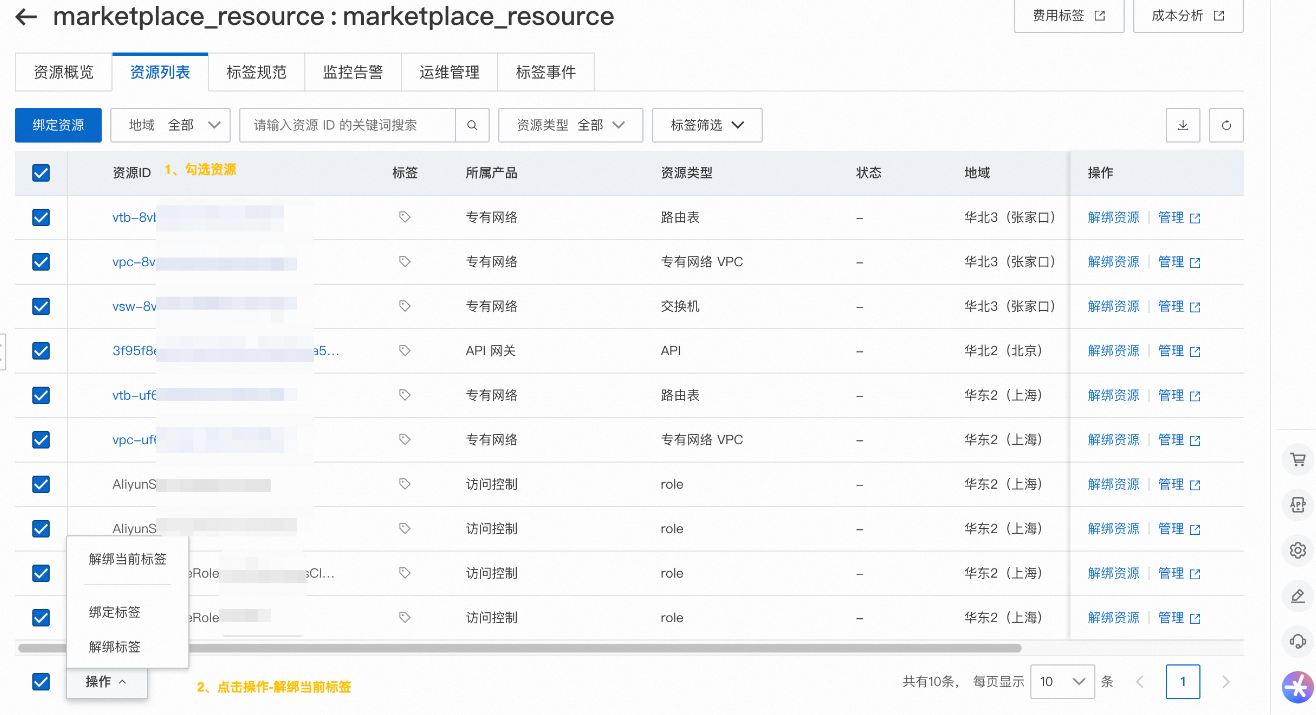Click the 状态 column header
Viewport: 1316px width, 715px height.
point(869,173)
